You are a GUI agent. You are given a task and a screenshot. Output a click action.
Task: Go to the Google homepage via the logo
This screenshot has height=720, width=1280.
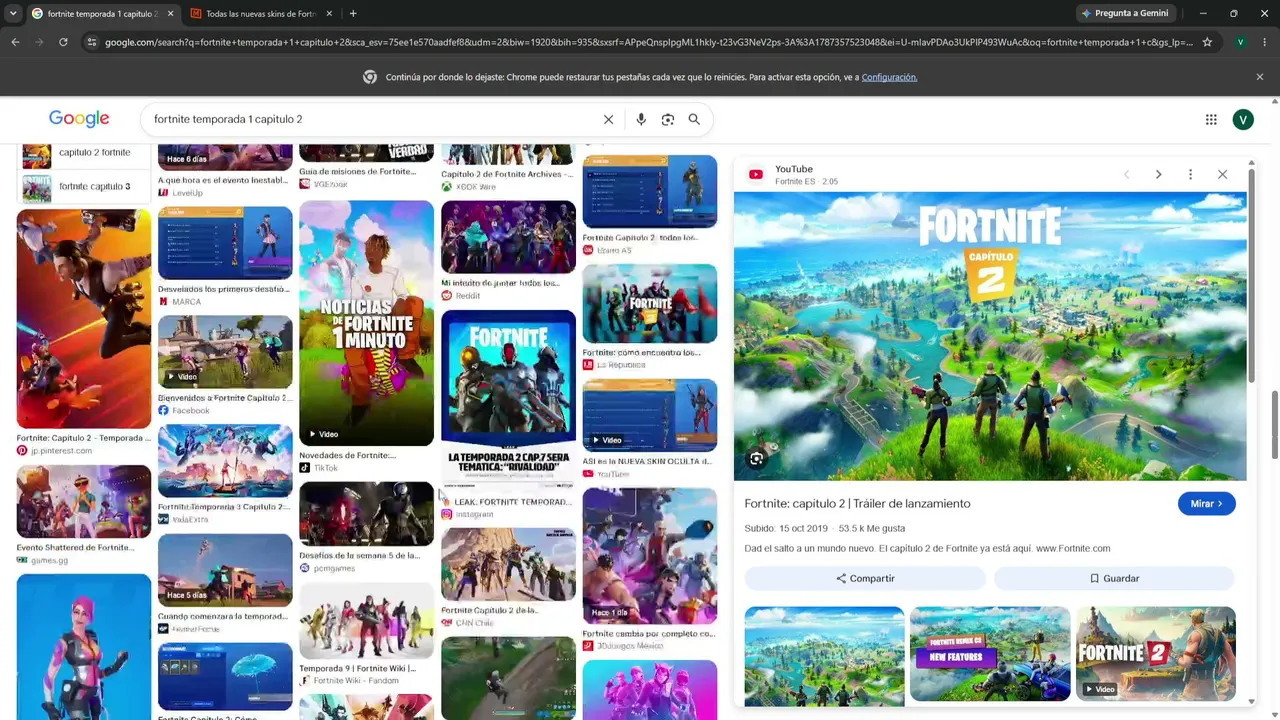coord(79,119)
